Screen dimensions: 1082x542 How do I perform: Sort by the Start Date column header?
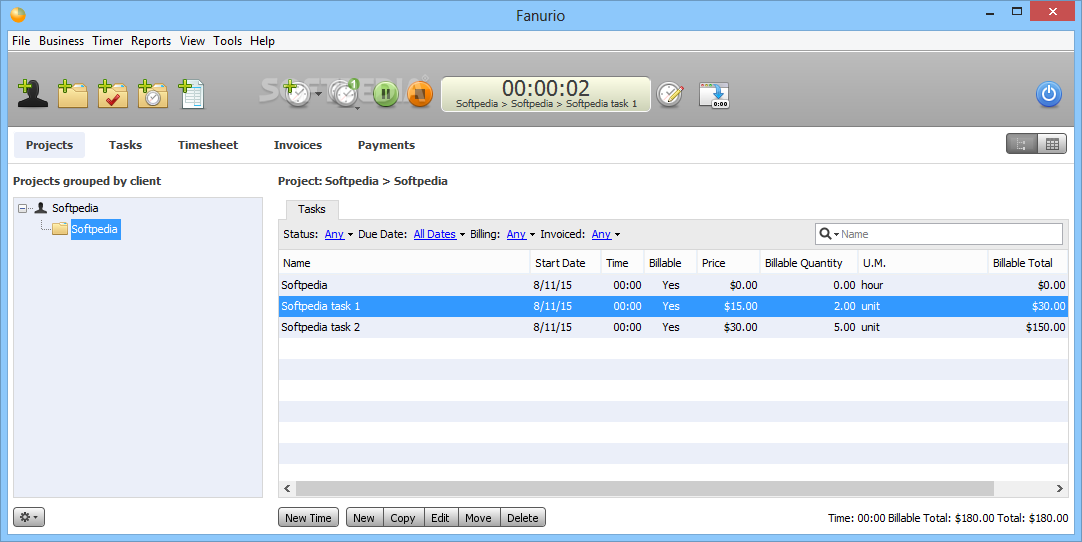coord(565,263)
